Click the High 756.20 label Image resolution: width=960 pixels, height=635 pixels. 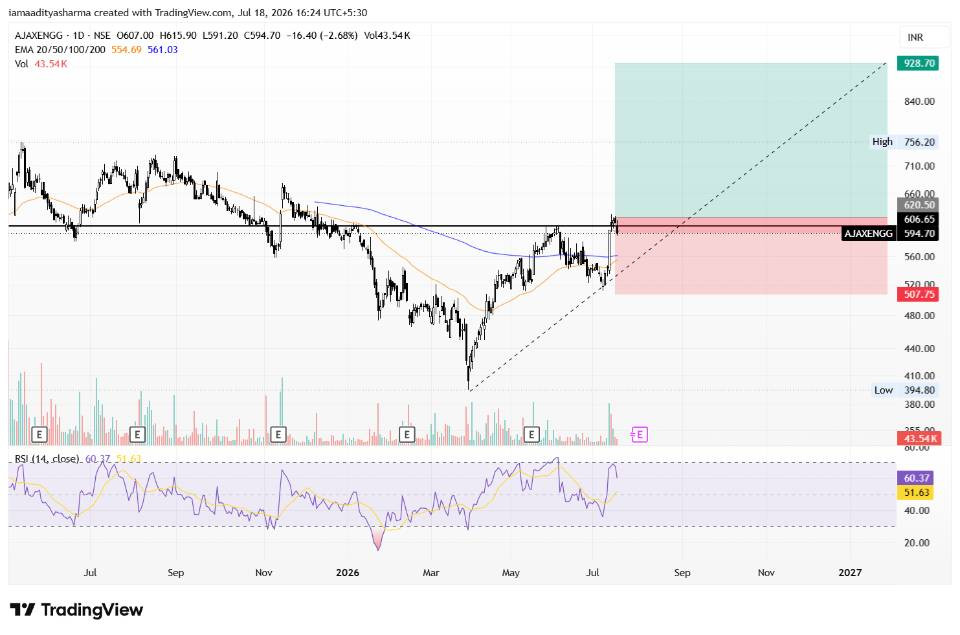904,142
